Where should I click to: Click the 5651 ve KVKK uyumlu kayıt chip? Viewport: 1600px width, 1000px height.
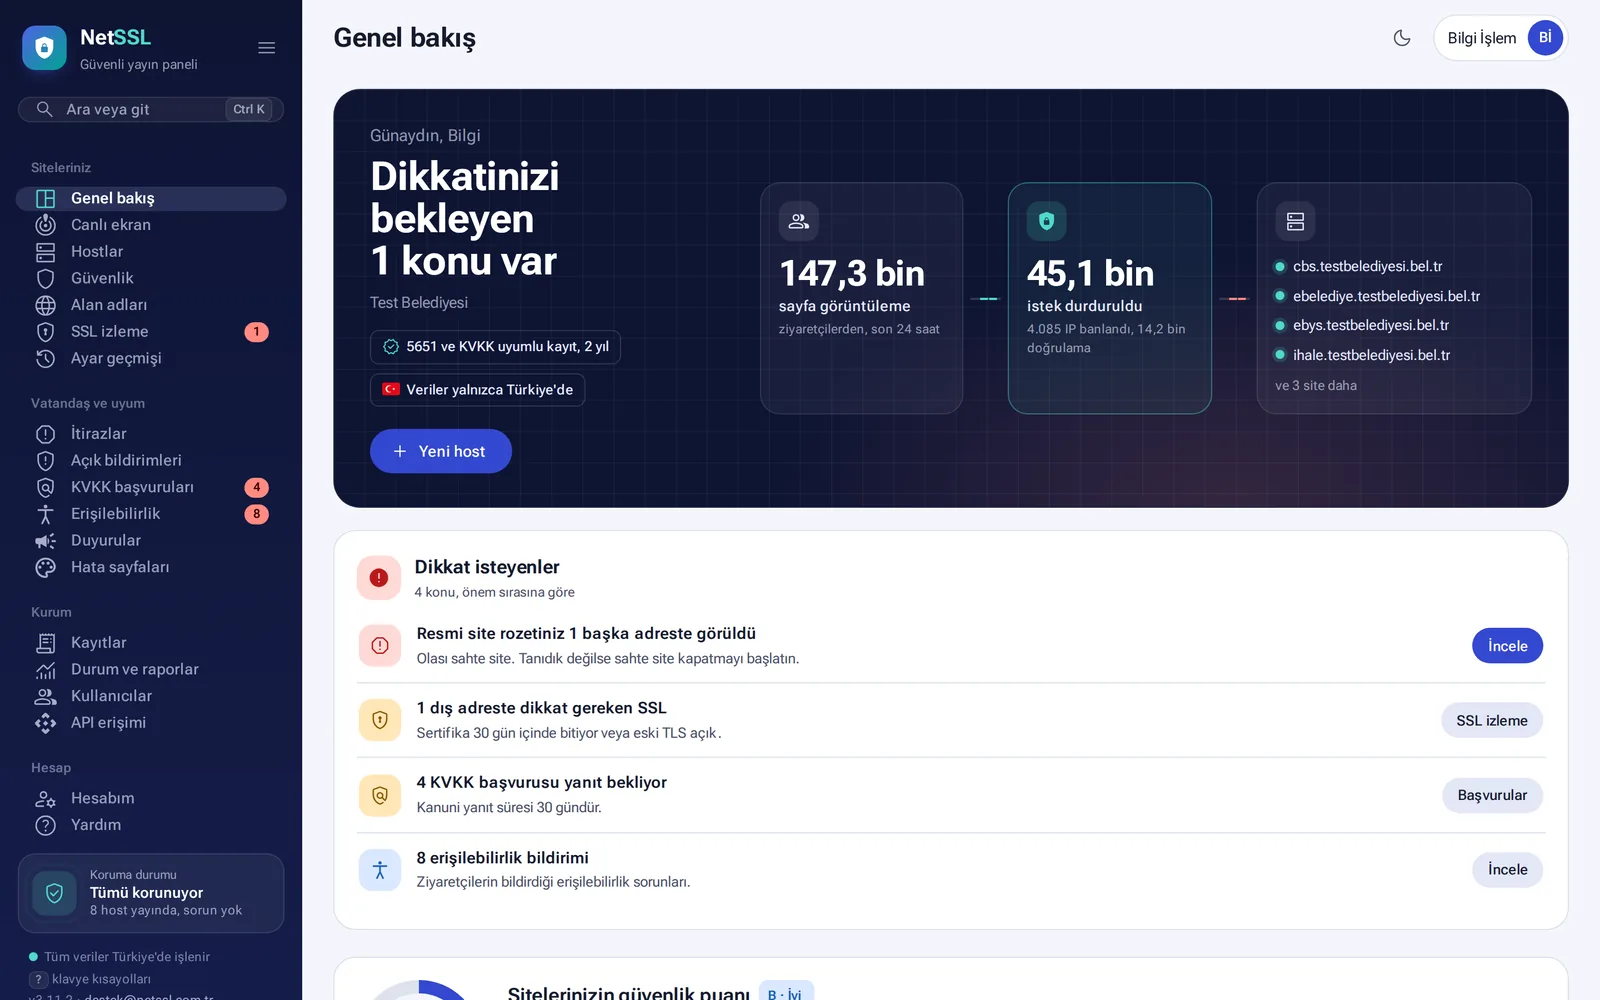coord(495,347)
